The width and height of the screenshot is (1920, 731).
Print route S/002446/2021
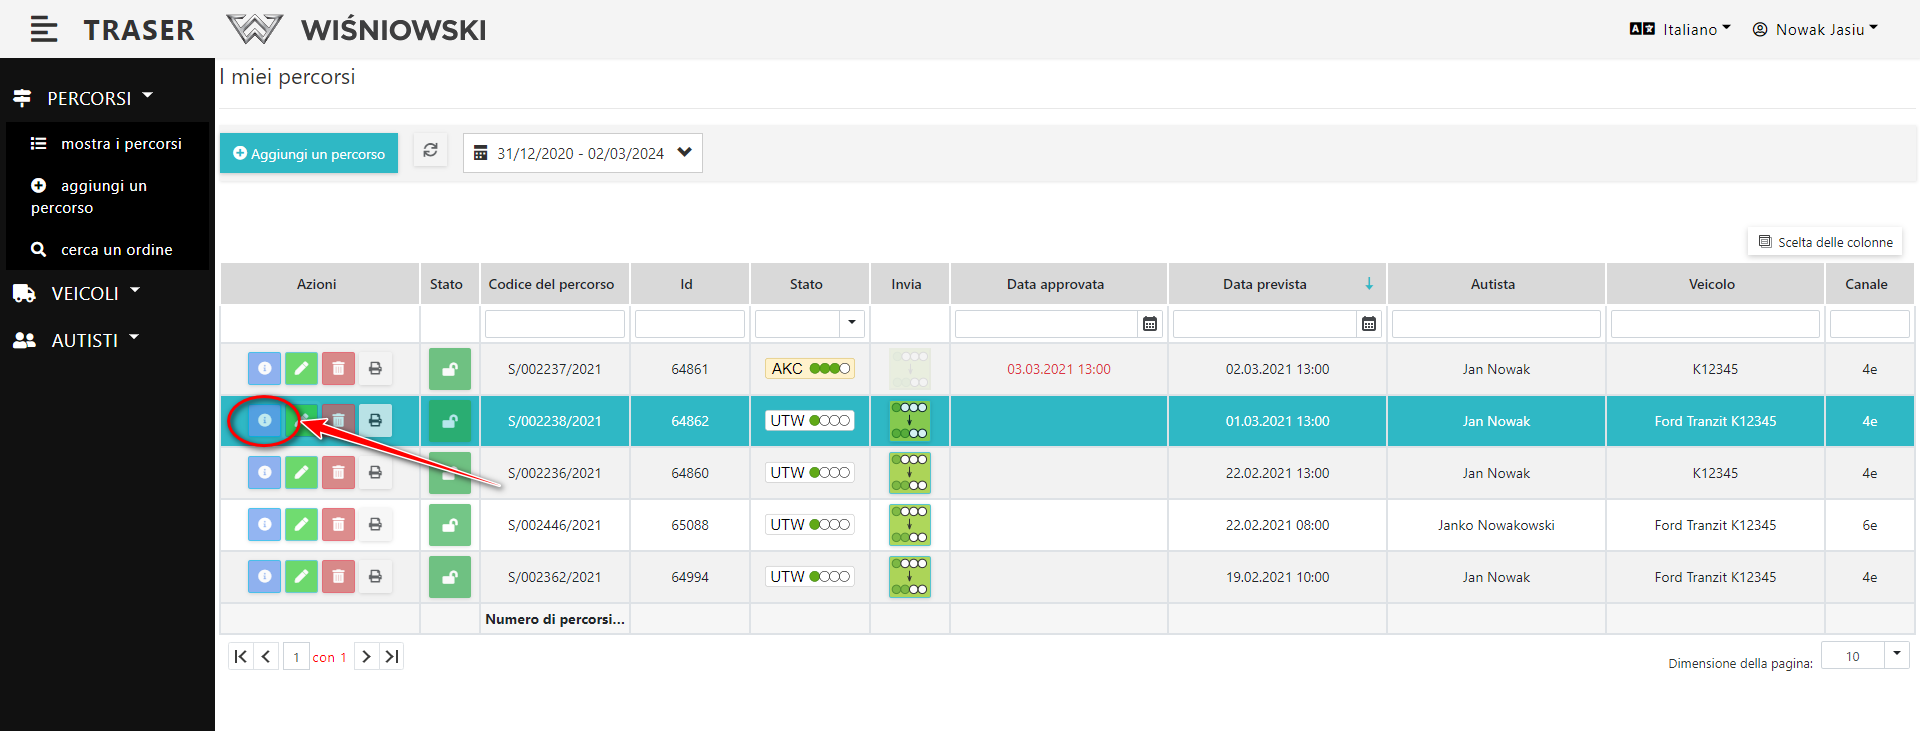click(375, 525)
